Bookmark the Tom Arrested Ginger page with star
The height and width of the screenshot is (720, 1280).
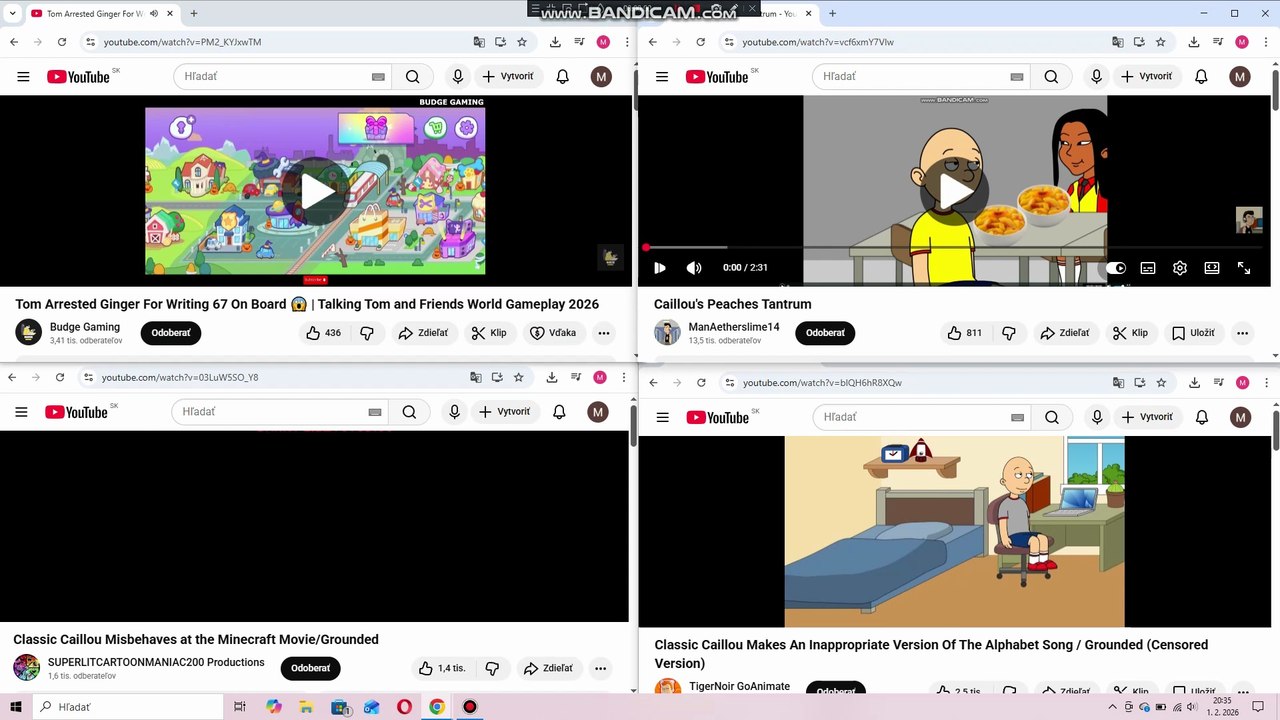522,42
